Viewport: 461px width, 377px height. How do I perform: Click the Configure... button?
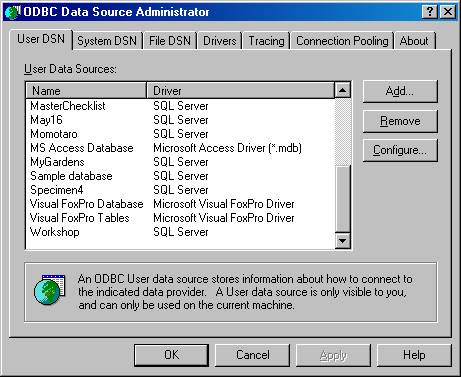[400, 150]
